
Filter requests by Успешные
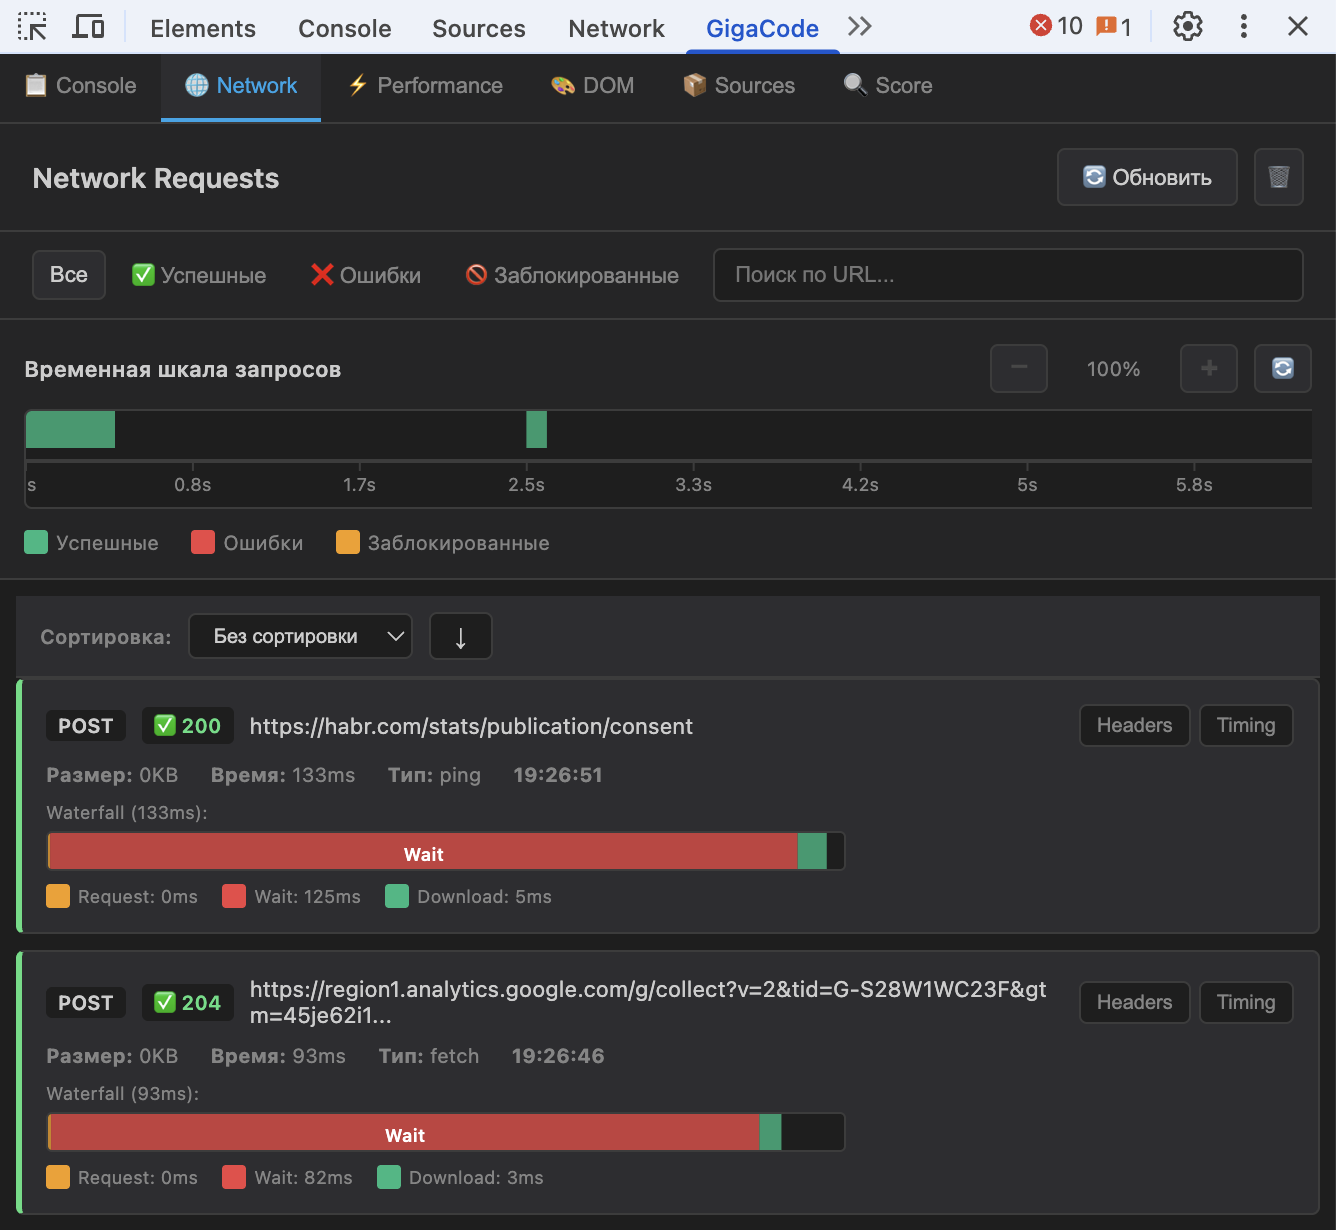pos(197,275)
